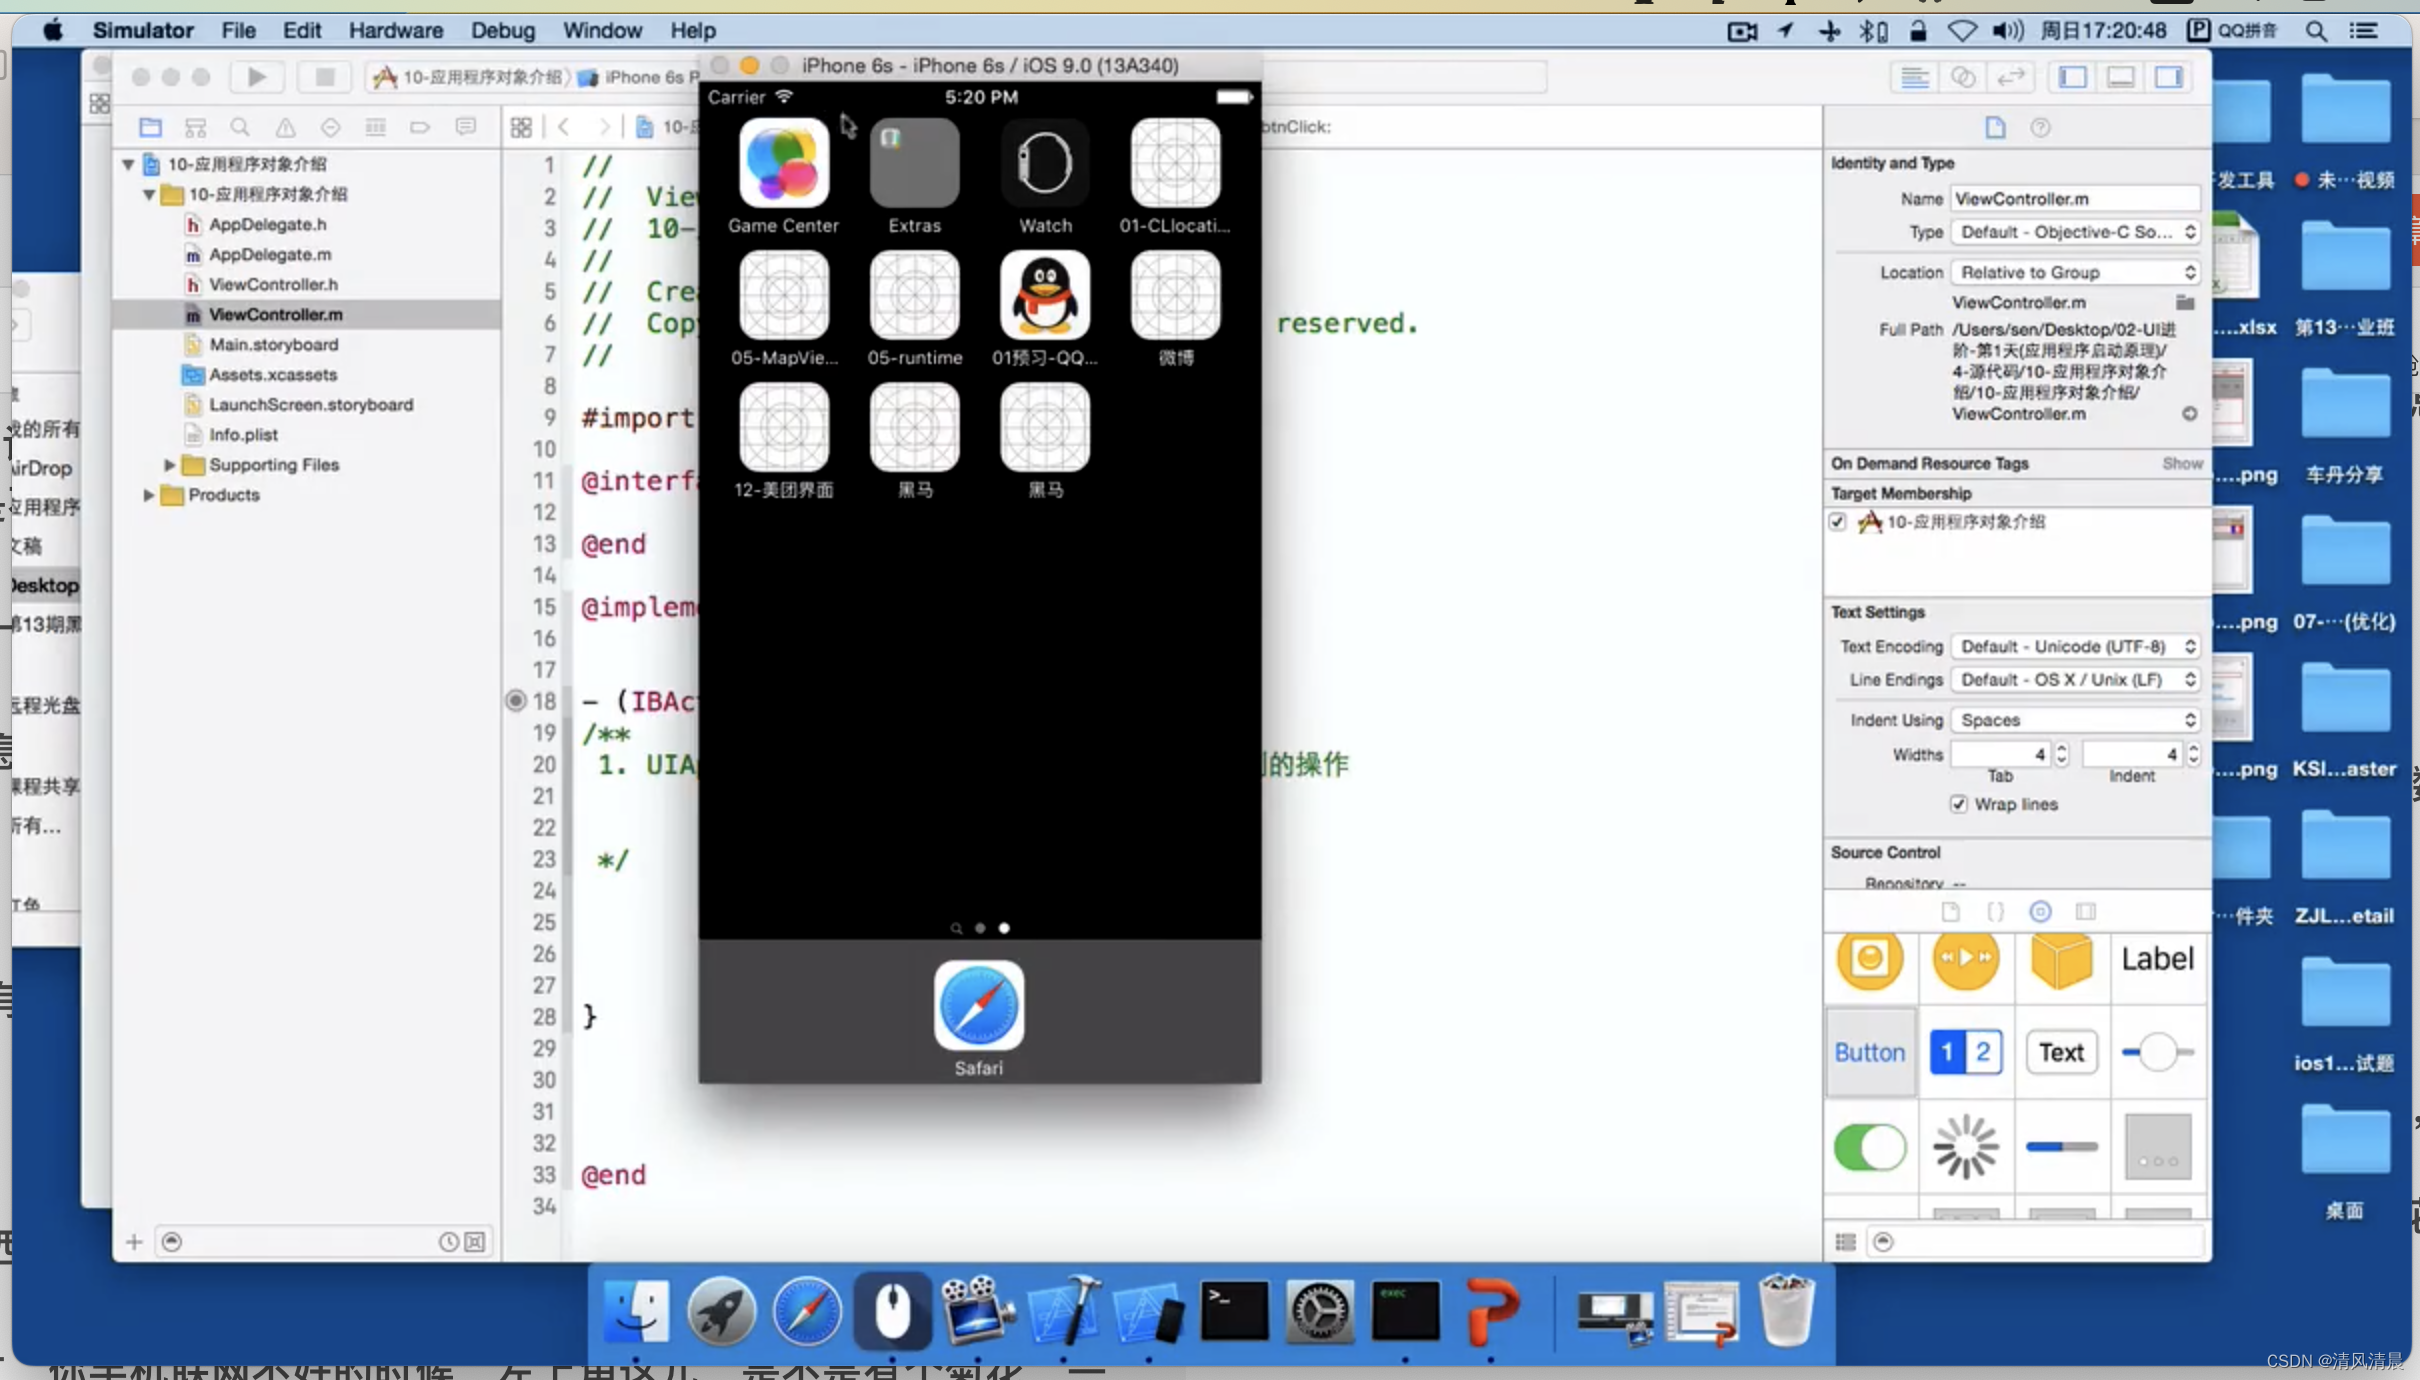This screenshot has height=1380, width=2420.
Task: Click the Label icon in Interface Builder panel
Action: pyautogui.click(x=2156, y=958)
